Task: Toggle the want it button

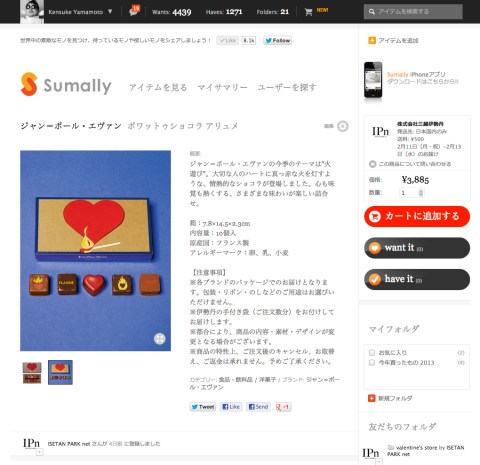Action: tap(417, 248)
